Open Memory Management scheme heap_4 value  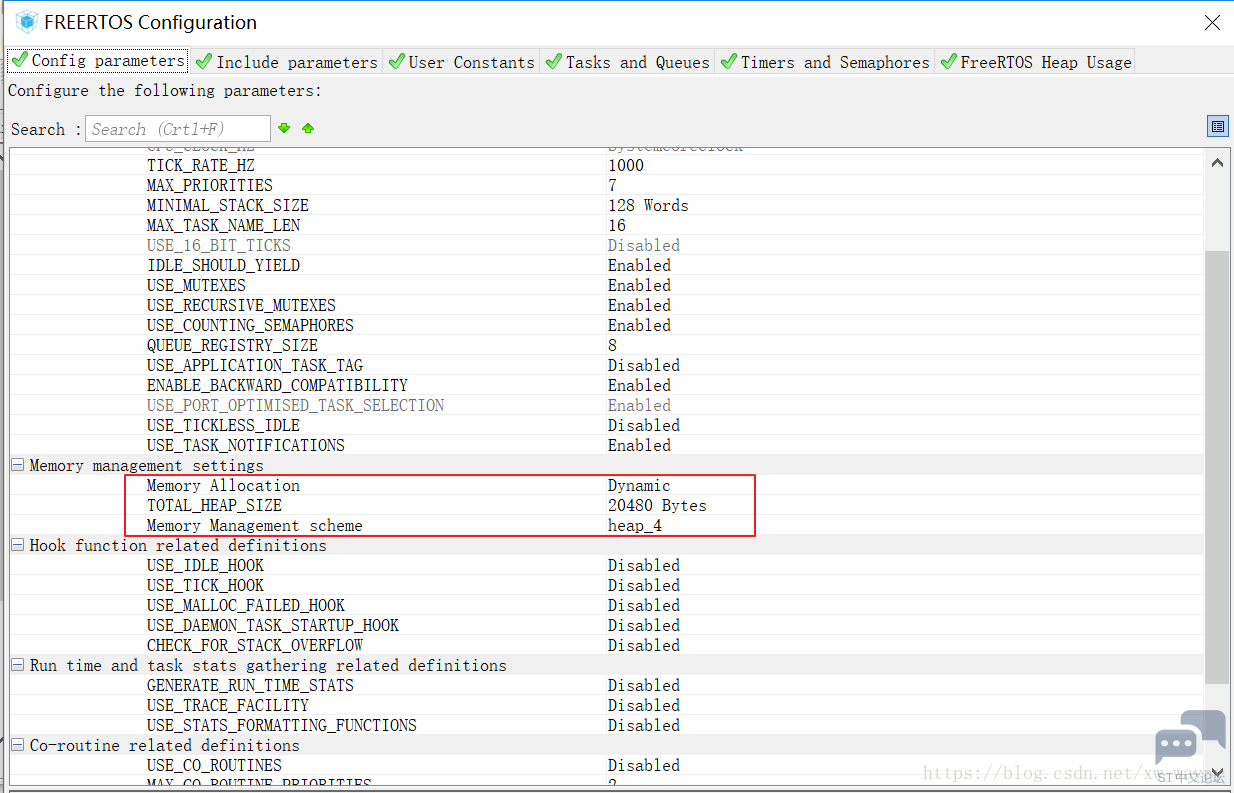(635, 525)
